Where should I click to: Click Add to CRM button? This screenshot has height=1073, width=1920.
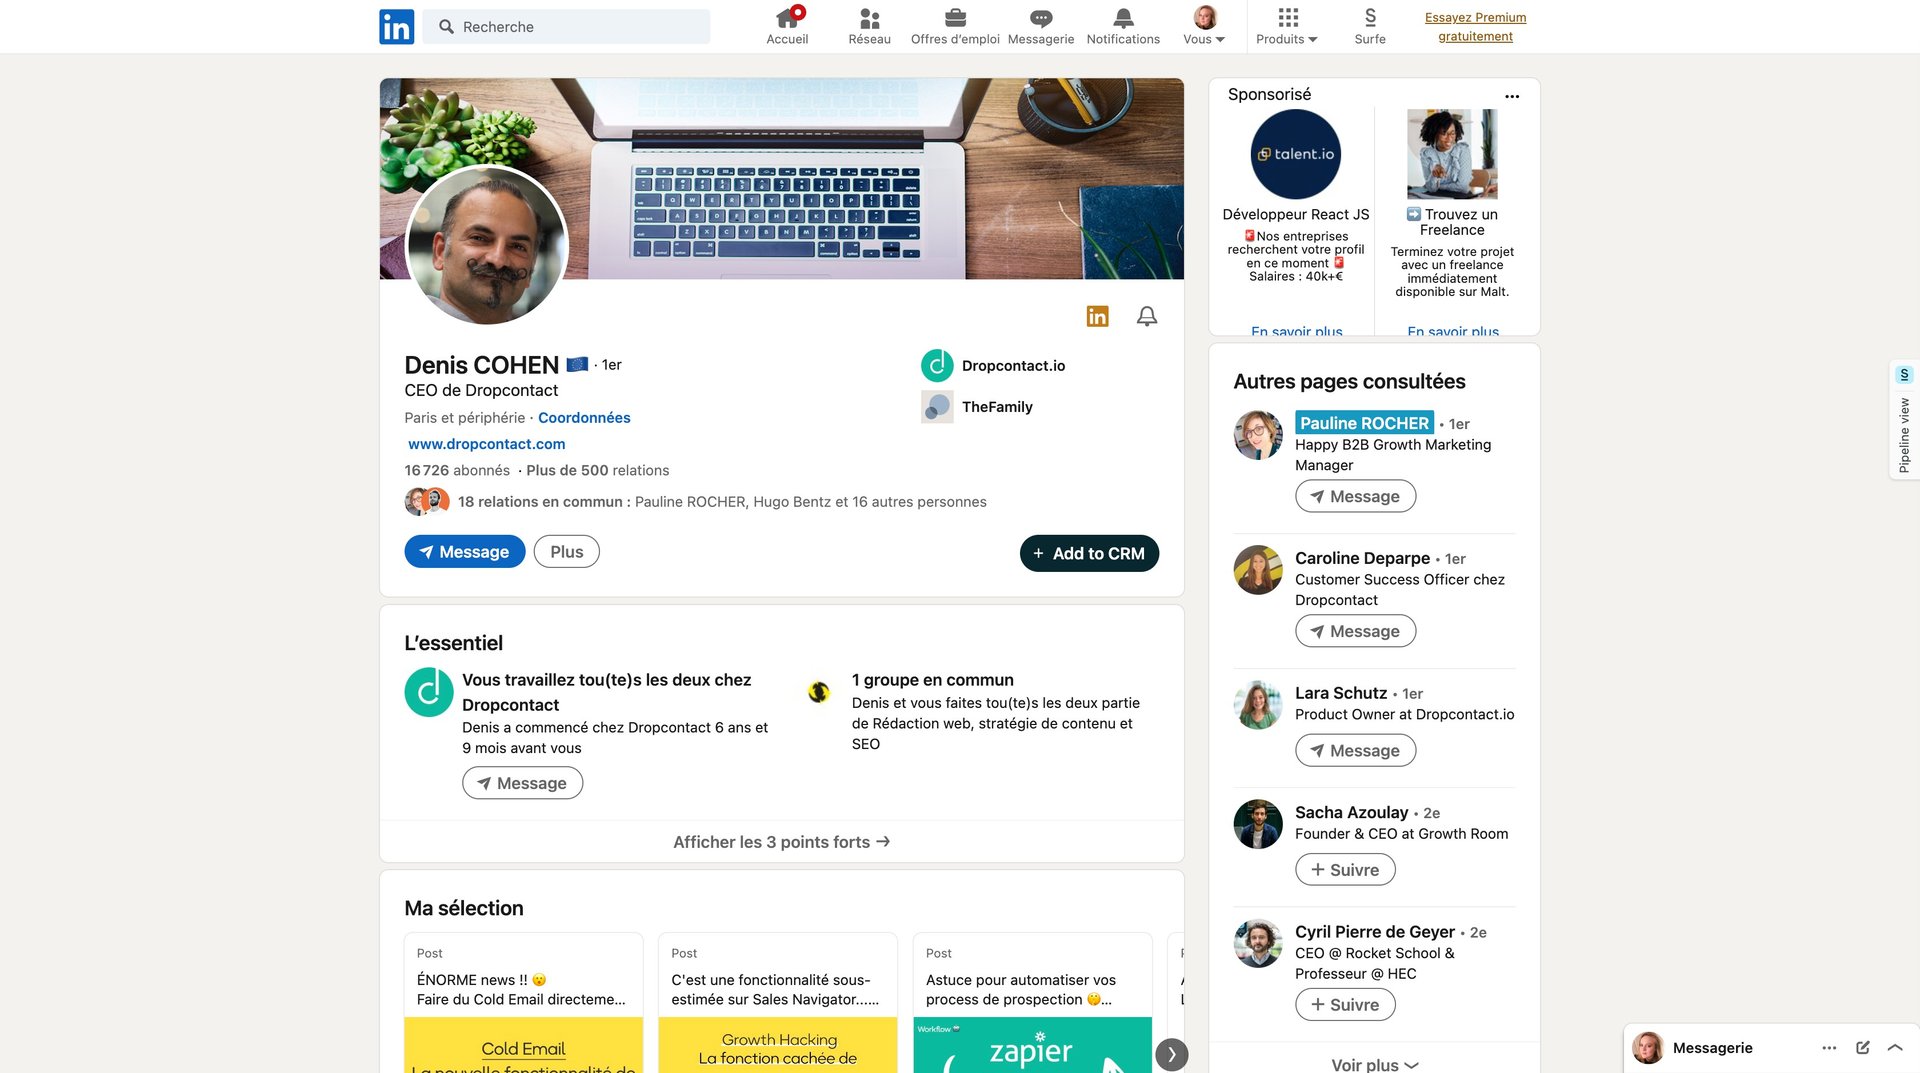click(x=1089, y=553)
